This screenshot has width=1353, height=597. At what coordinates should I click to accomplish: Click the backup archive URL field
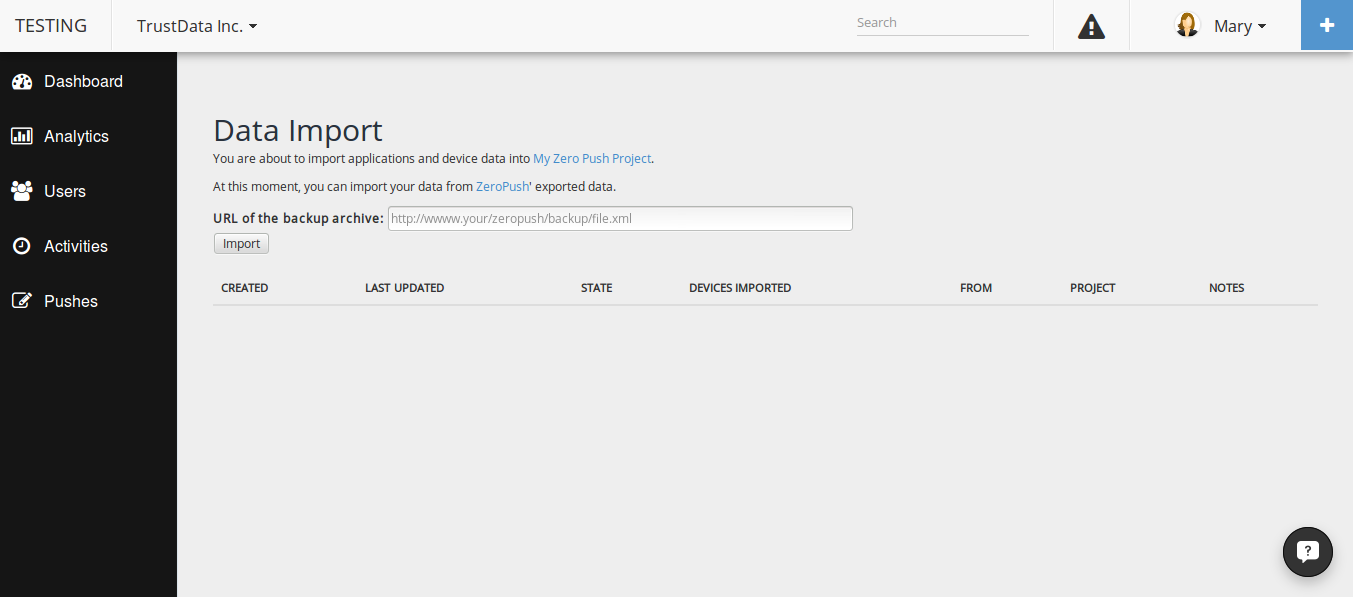tap(620, 218)
